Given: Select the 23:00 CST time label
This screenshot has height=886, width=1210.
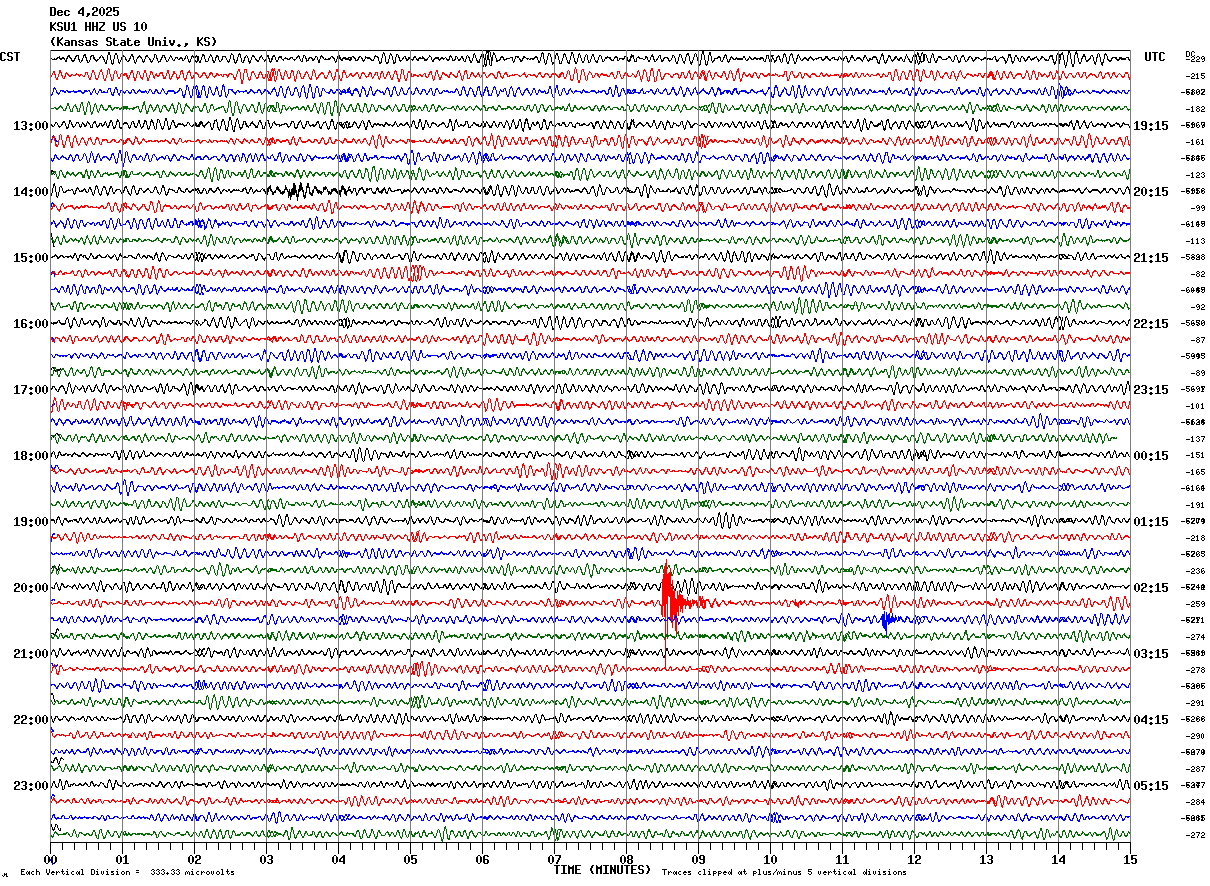Looking at the screenshot, I should 31,786.
